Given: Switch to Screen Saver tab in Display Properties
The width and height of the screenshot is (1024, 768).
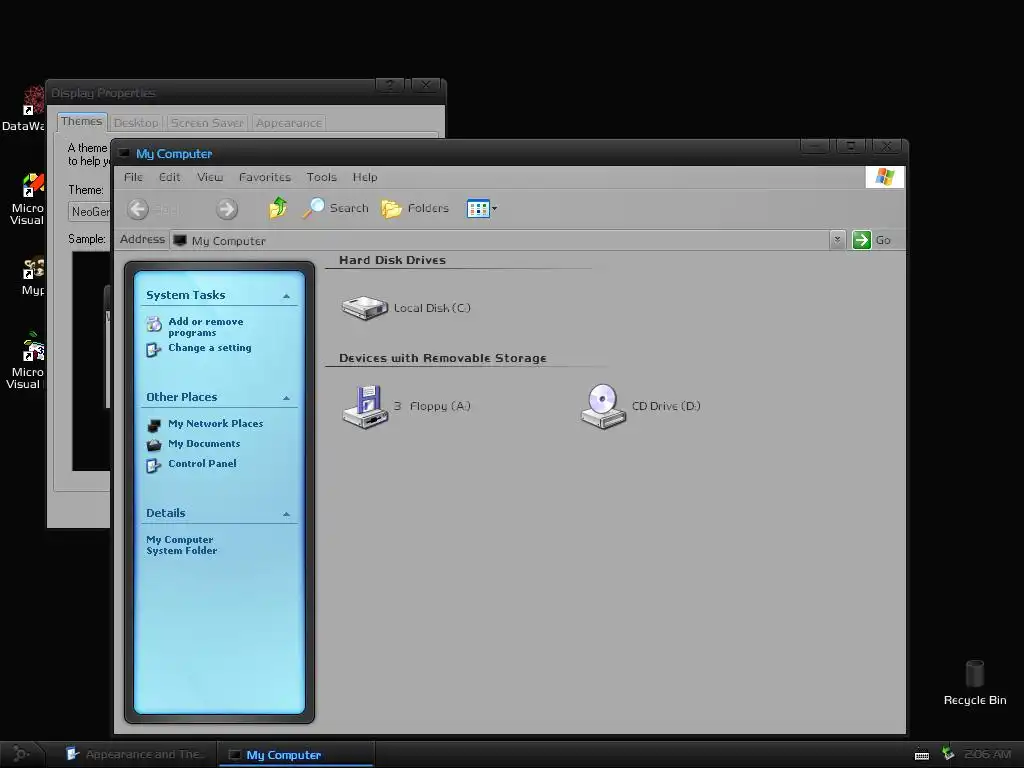Looking at the screenshot, I should tap(207, 123).
